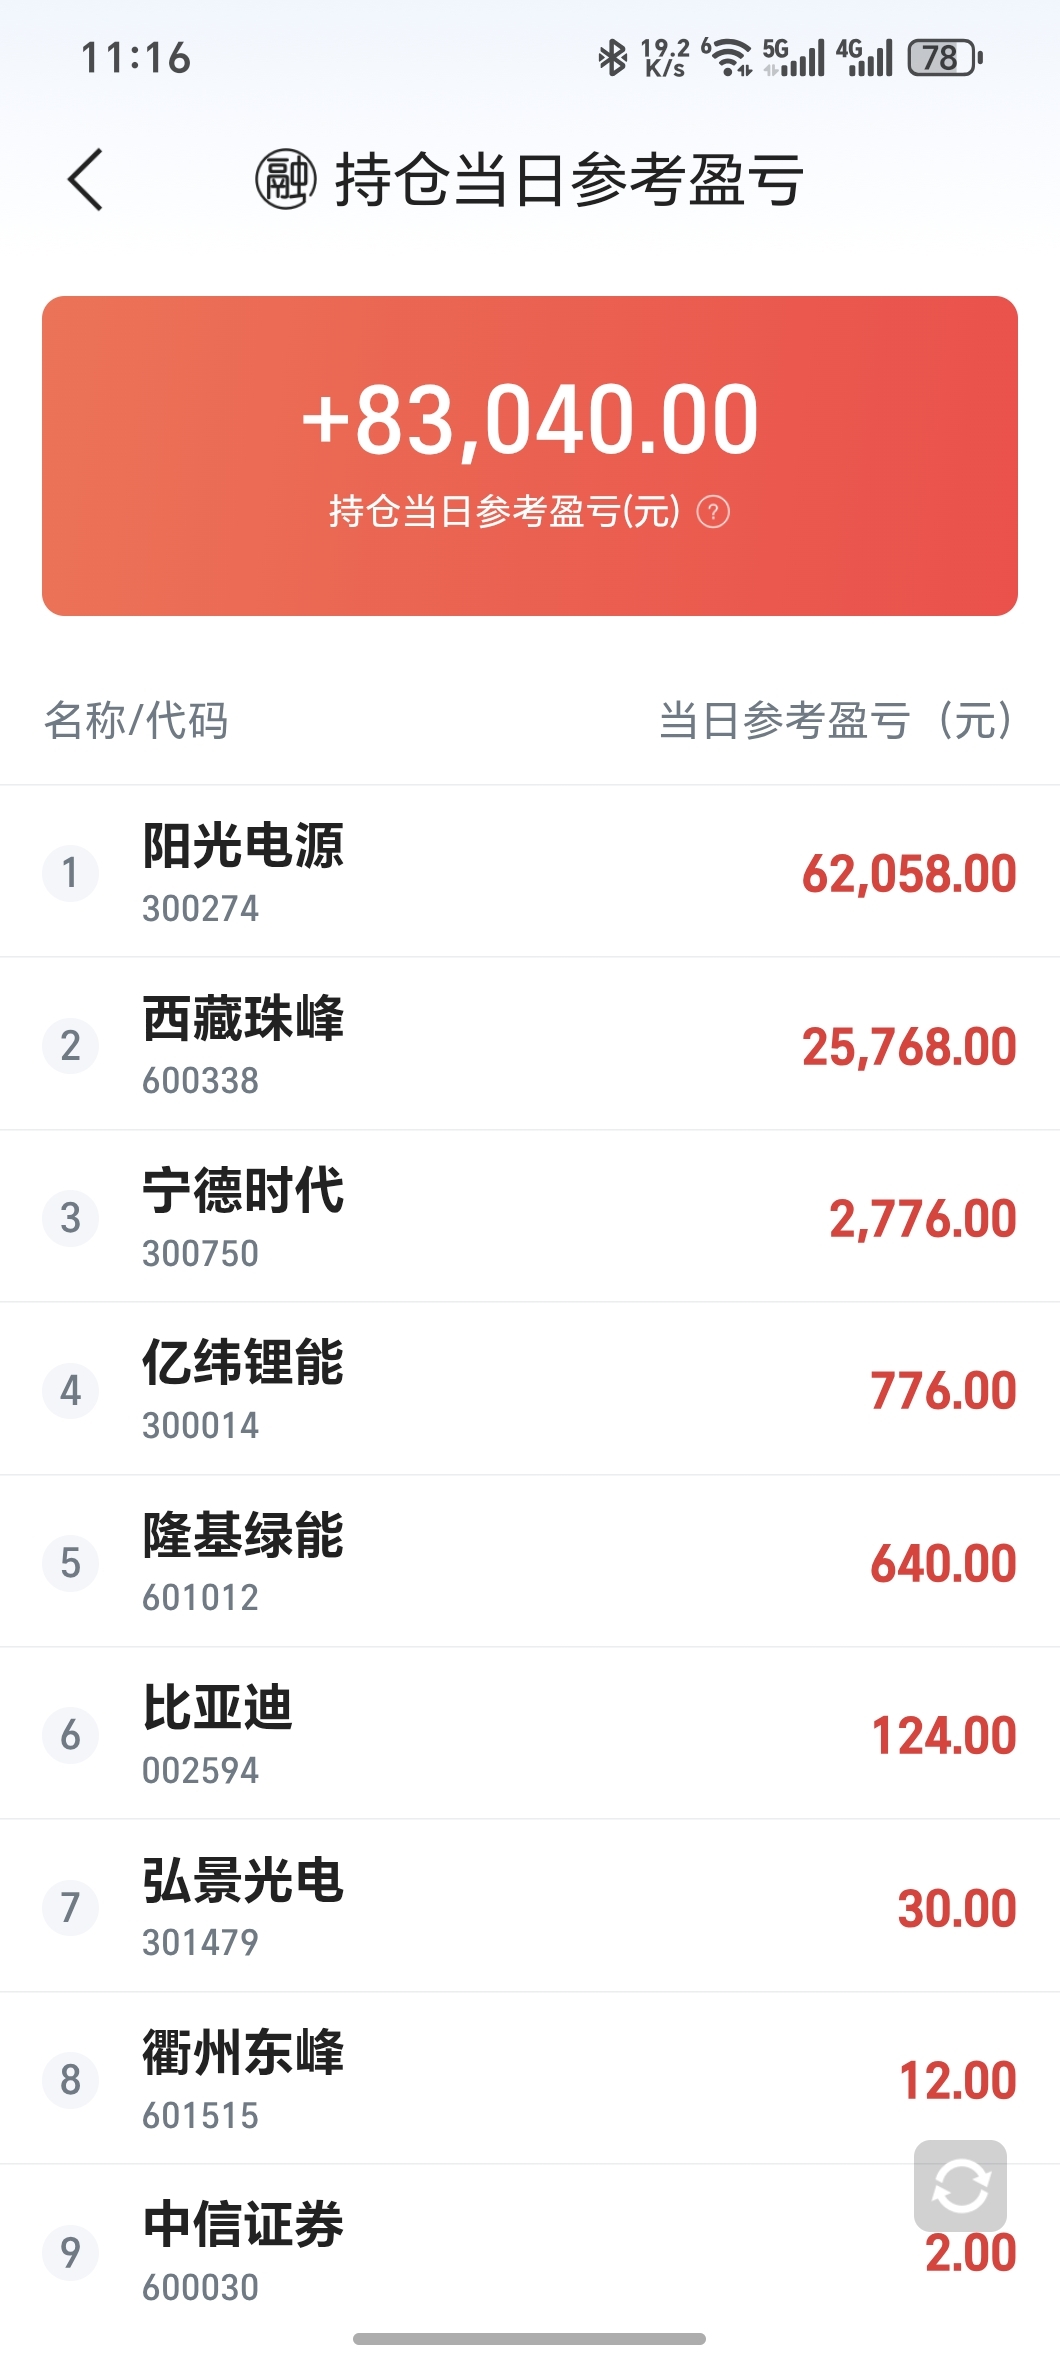Open the 比亚迪 stock row

pos(530,1735)
